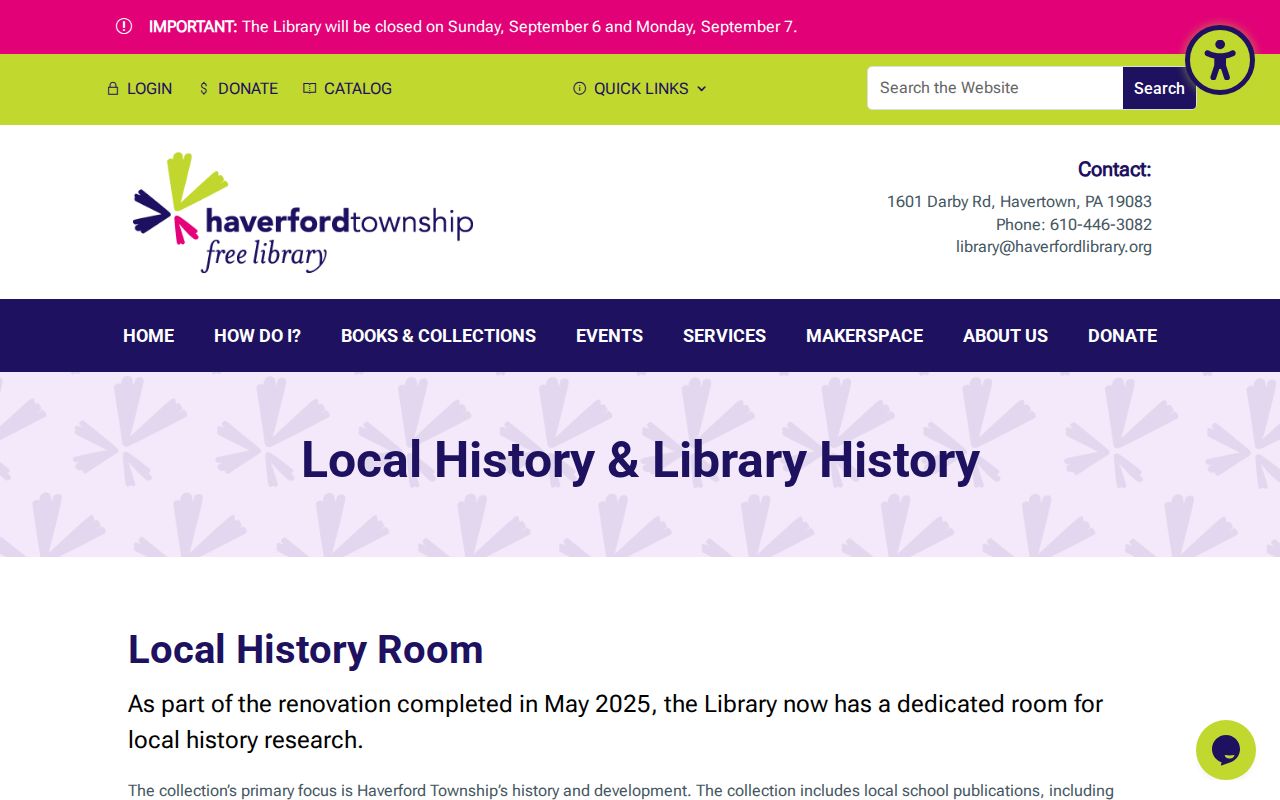Click the info icon beside QUICK LINKS

coord(579,88)
